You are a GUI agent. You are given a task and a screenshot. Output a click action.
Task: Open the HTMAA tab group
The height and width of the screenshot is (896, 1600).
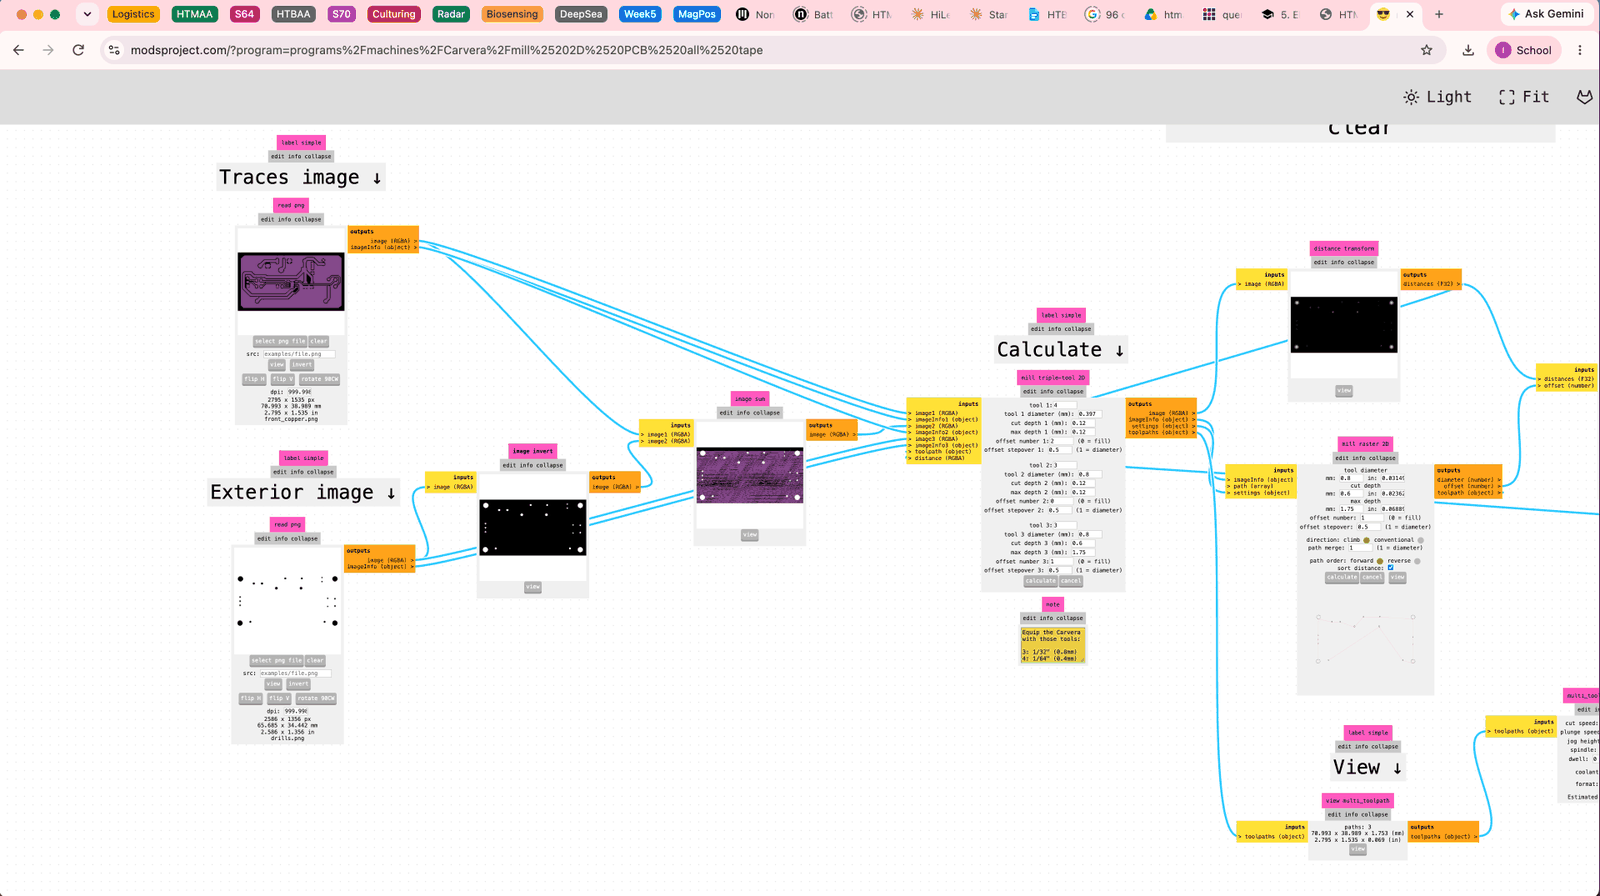click(194, 14)
